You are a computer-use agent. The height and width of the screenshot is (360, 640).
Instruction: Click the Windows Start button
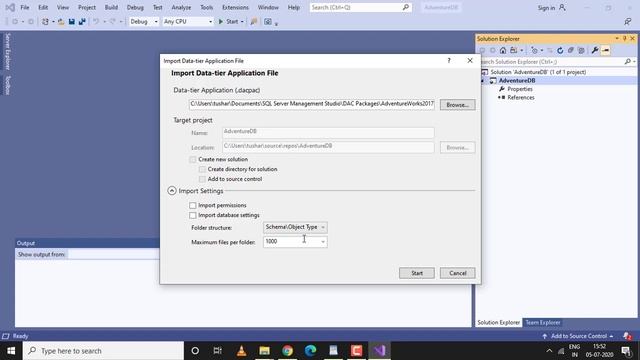11,351
